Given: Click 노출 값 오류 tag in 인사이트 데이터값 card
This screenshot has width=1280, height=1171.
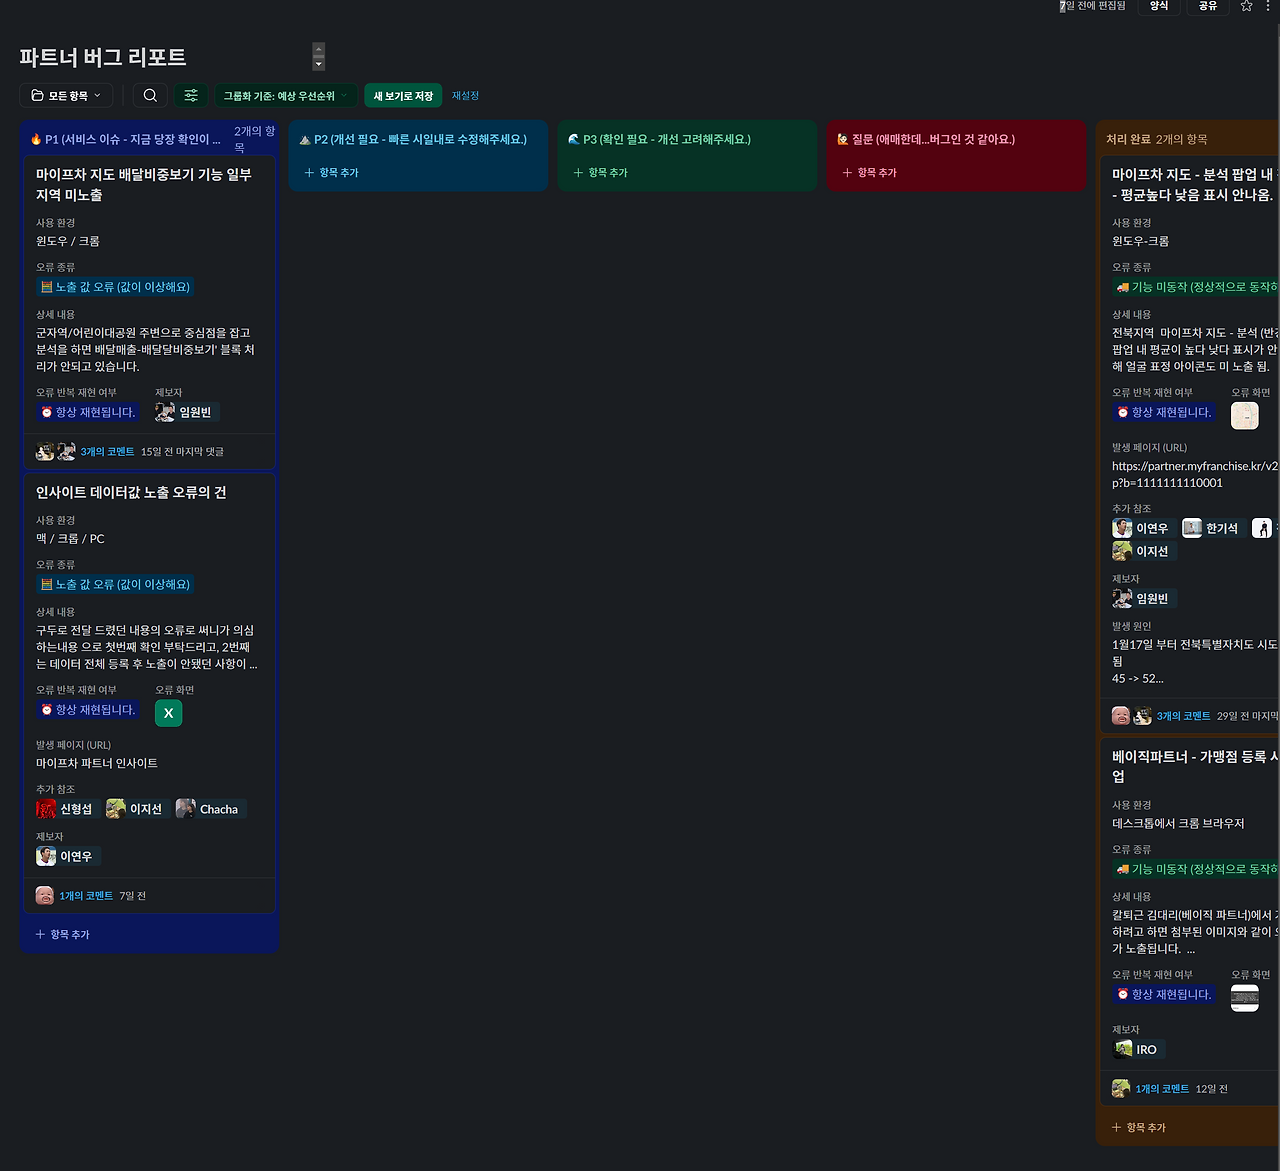Looking at the screenshot, I should click(115, 584).
